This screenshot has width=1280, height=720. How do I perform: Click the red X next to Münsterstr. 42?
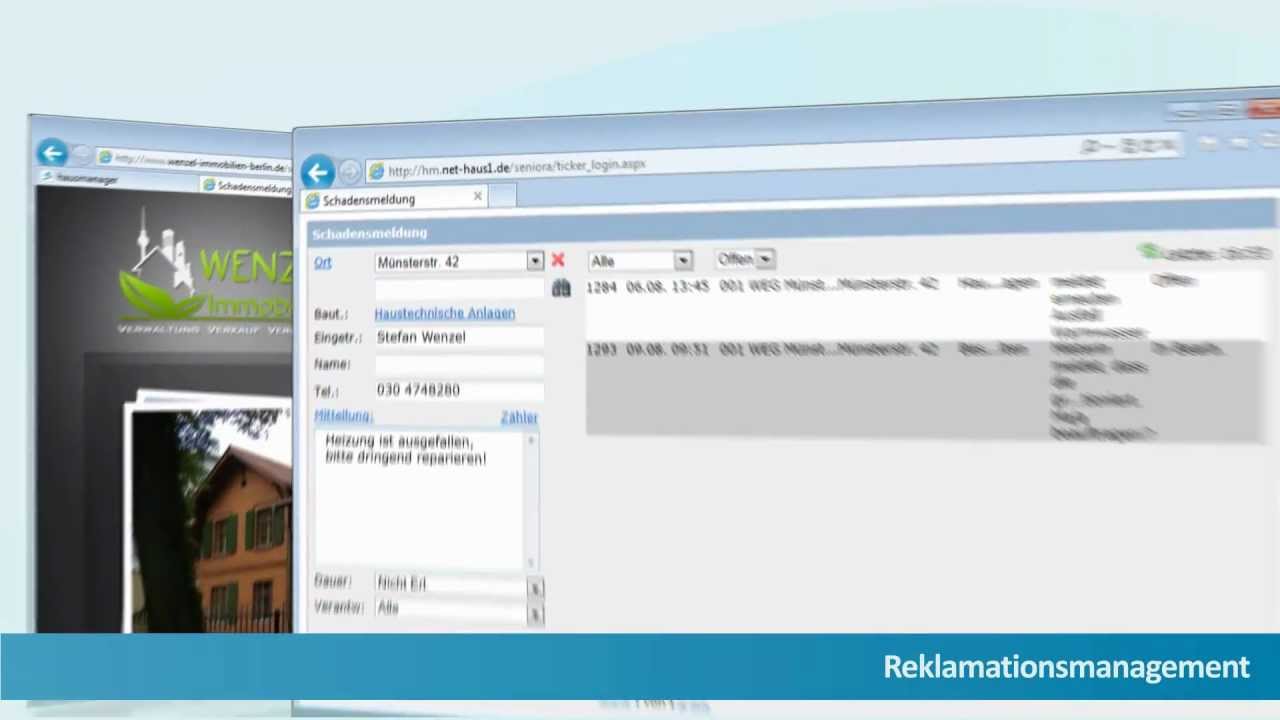click(558, 261)
